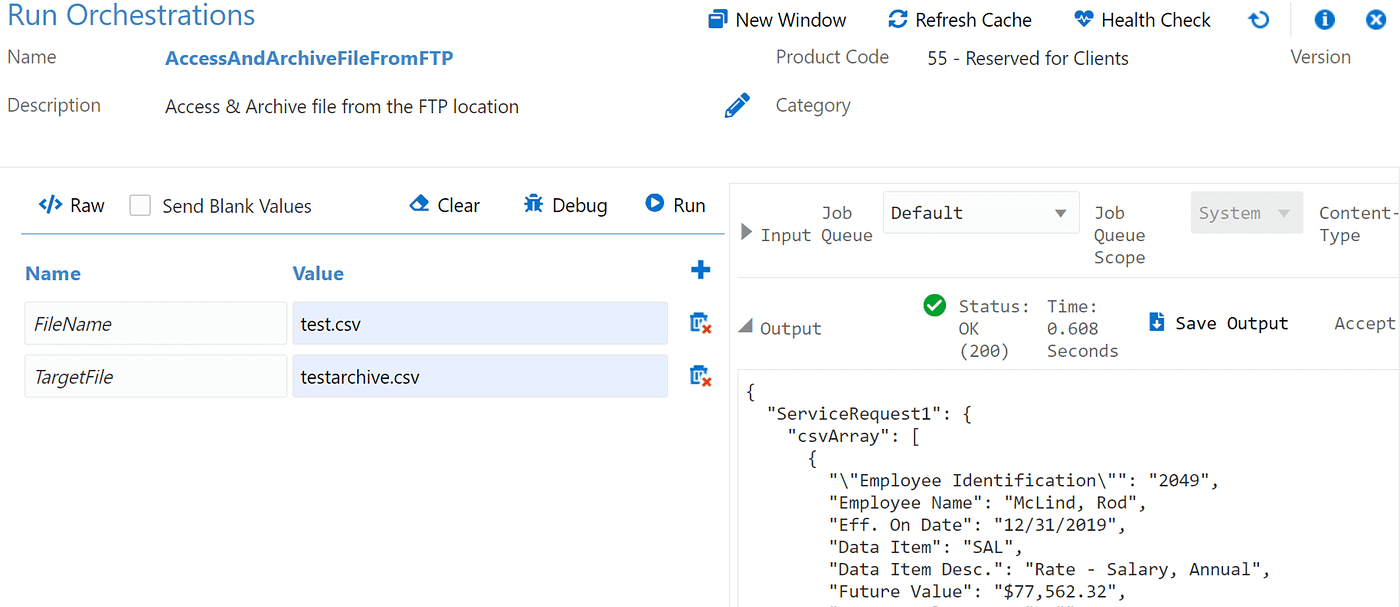Image resolution: width=1400 pixels, height=607 pixels.
Task: Collapse the Output section
Action: click(x=747, y=327)
